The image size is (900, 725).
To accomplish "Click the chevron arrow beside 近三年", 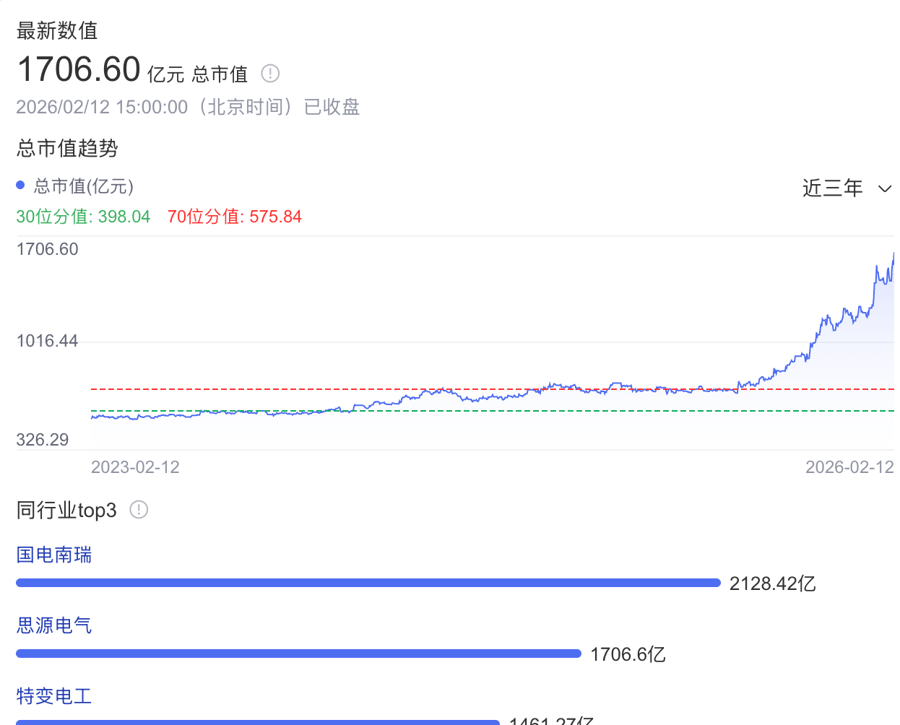I will point(884,189).
